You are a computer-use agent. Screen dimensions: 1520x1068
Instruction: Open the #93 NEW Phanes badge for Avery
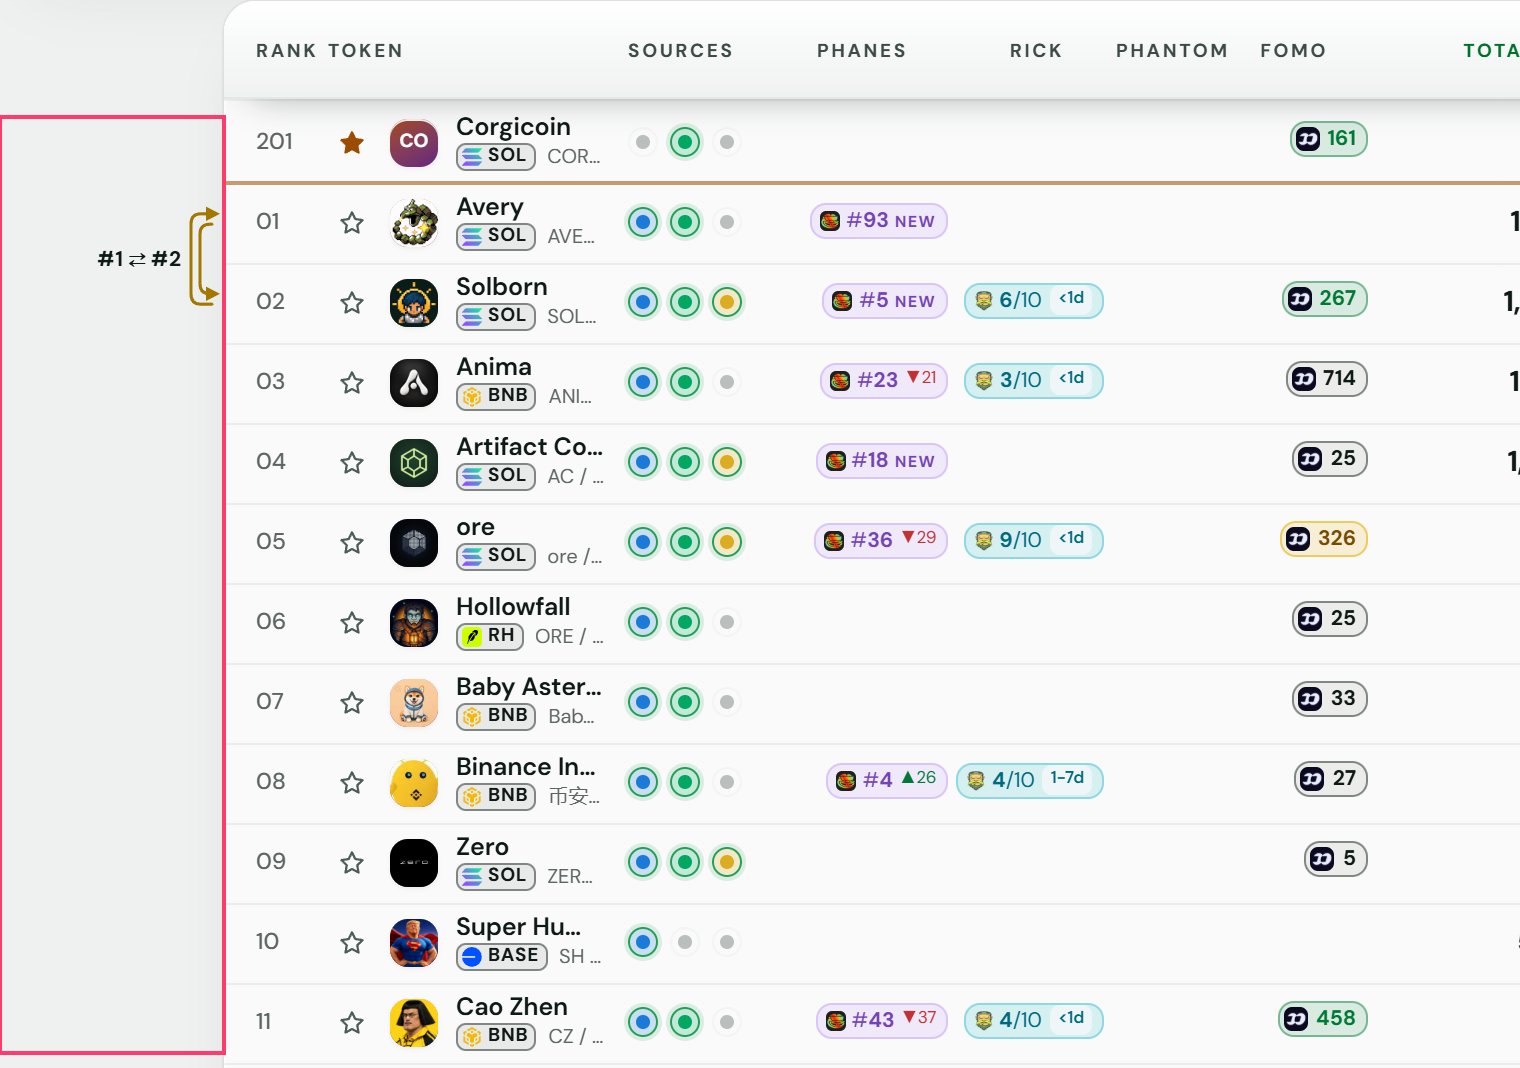(879, 221)
